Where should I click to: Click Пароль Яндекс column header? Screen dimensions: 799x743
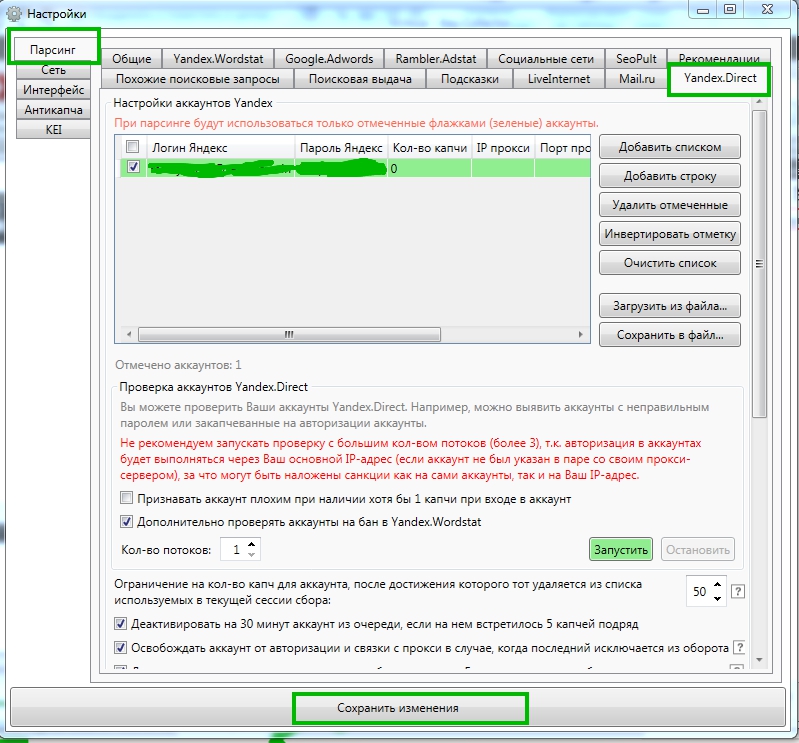coord(341,148)
